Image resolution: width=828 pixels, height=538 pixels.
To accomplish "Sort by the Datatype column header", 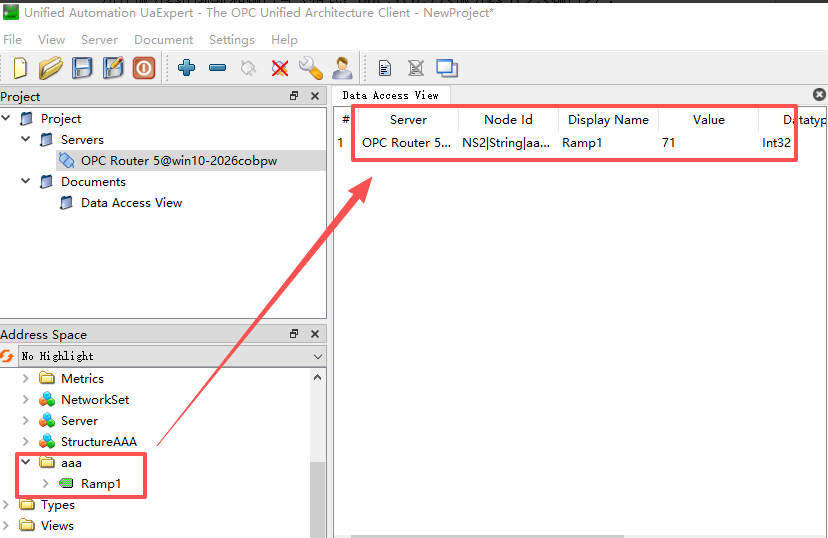I will pos(793,120).
